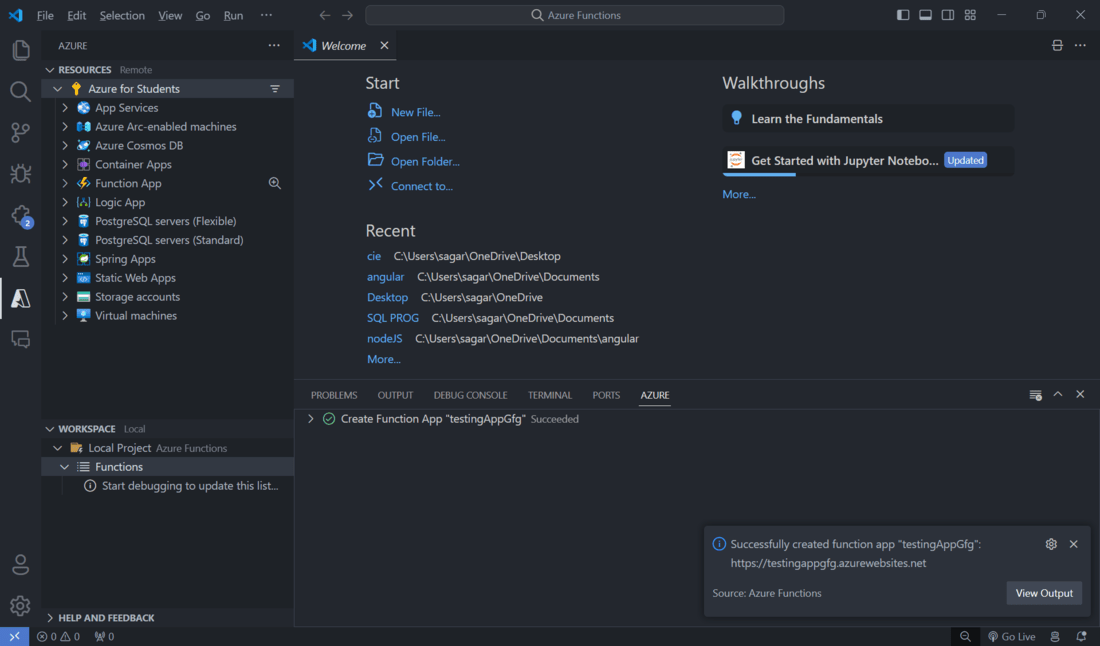1100x646 pixels.
Task: Open the Search view in activity bar
Action: [20, 91]
